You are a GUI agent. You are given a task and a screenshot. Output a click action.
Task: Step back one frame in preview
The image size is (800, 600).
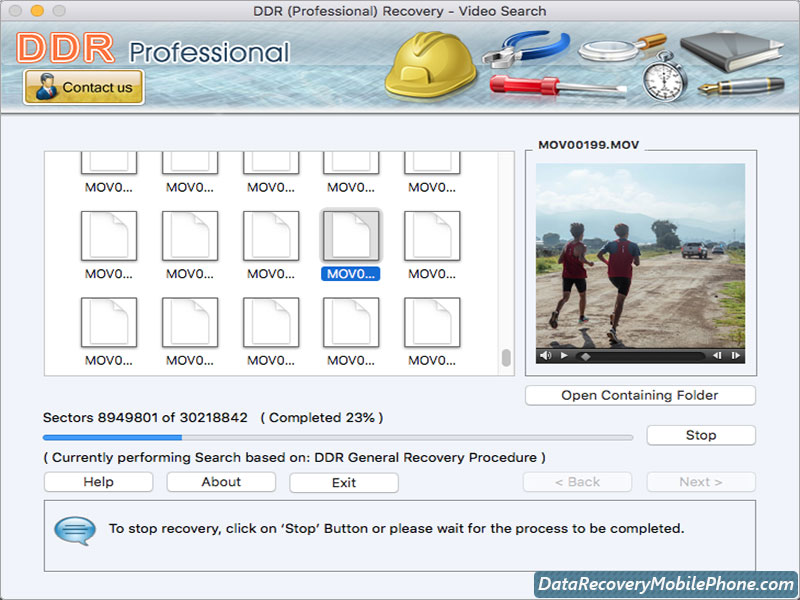[x=717, y=355]
